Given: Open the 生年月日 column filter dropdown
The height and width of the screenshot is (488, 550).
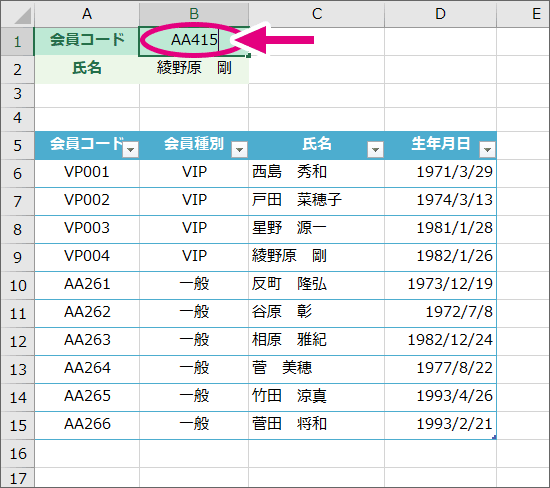Looking at the screenshot, I should pyautogui.click(x=487, y=150).
